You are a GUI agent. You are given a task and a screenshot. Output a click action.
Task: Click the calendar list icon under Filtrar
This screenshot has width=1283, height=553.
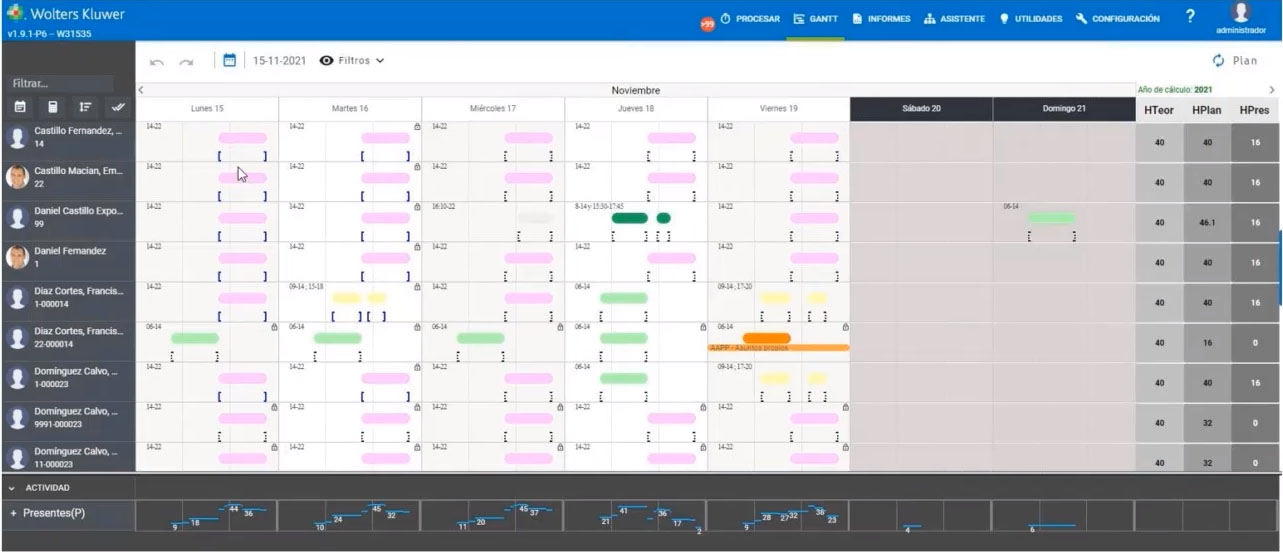(x=20, y=107)
